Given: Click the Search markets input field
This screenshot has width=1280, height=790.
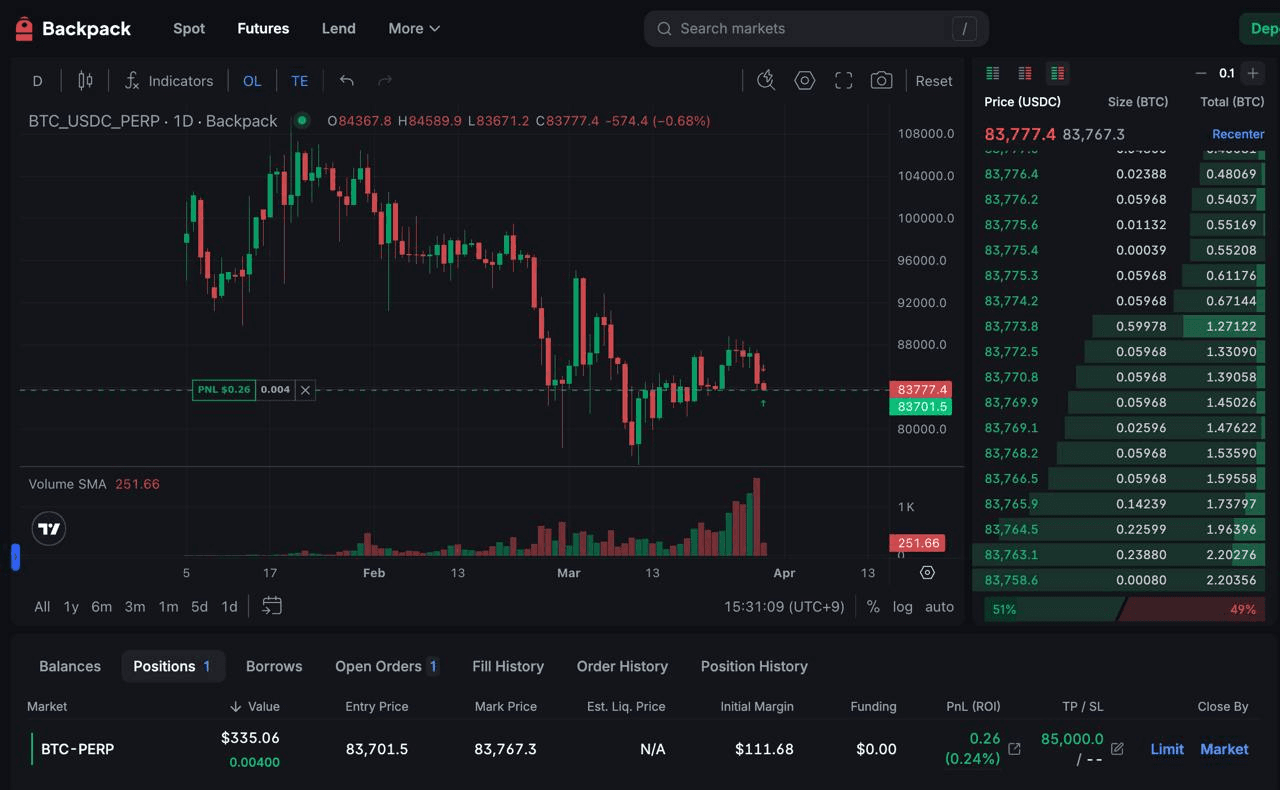Looking at the screenshot, I should [816, 29].
